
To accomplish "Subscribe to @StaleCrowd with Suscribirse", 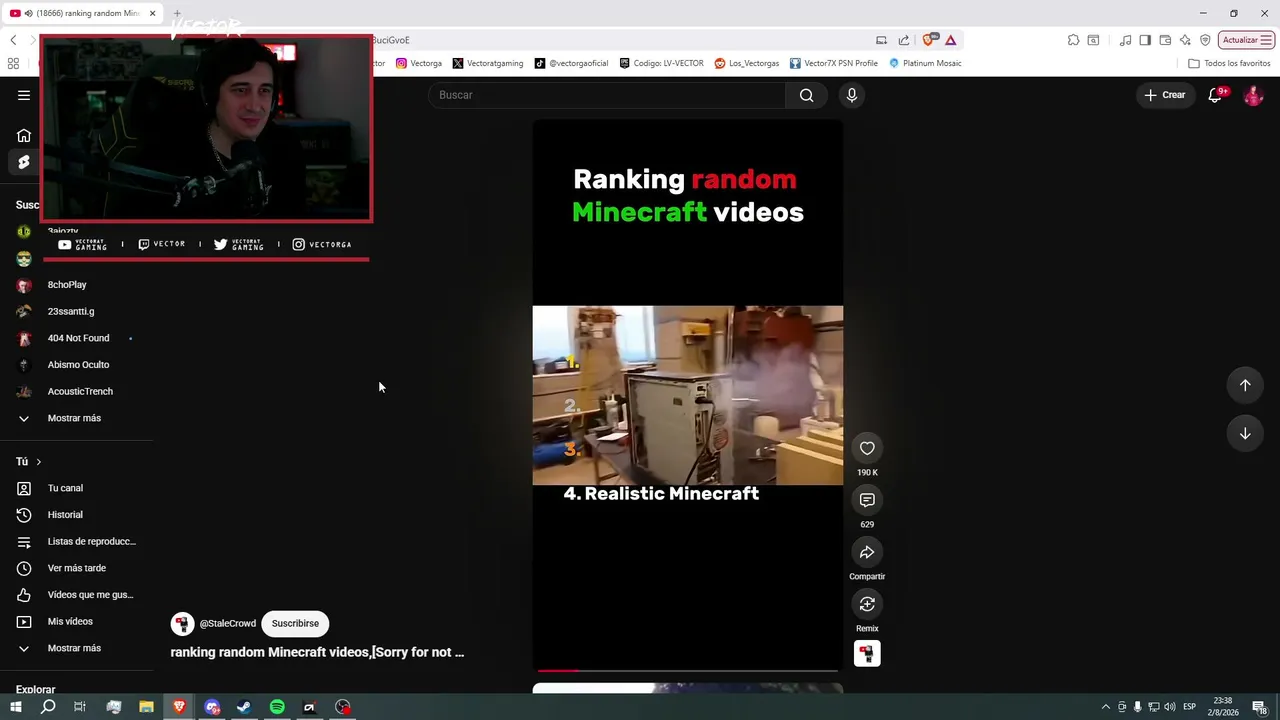I will click(x=295, y=623).
